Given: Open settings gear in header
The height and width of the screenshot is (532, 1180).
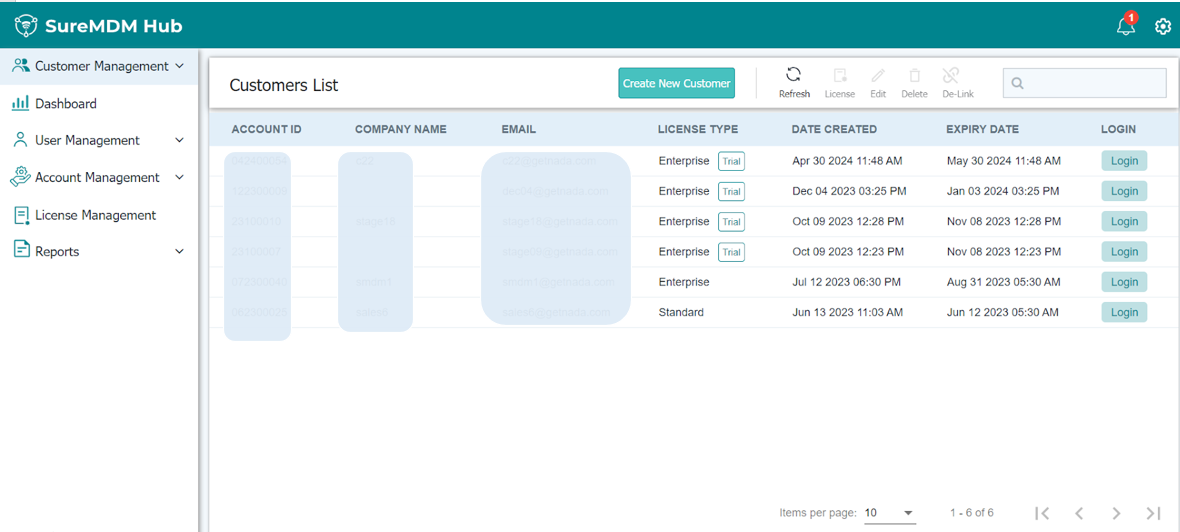Looking at the screenshot, I should 1163,27.
